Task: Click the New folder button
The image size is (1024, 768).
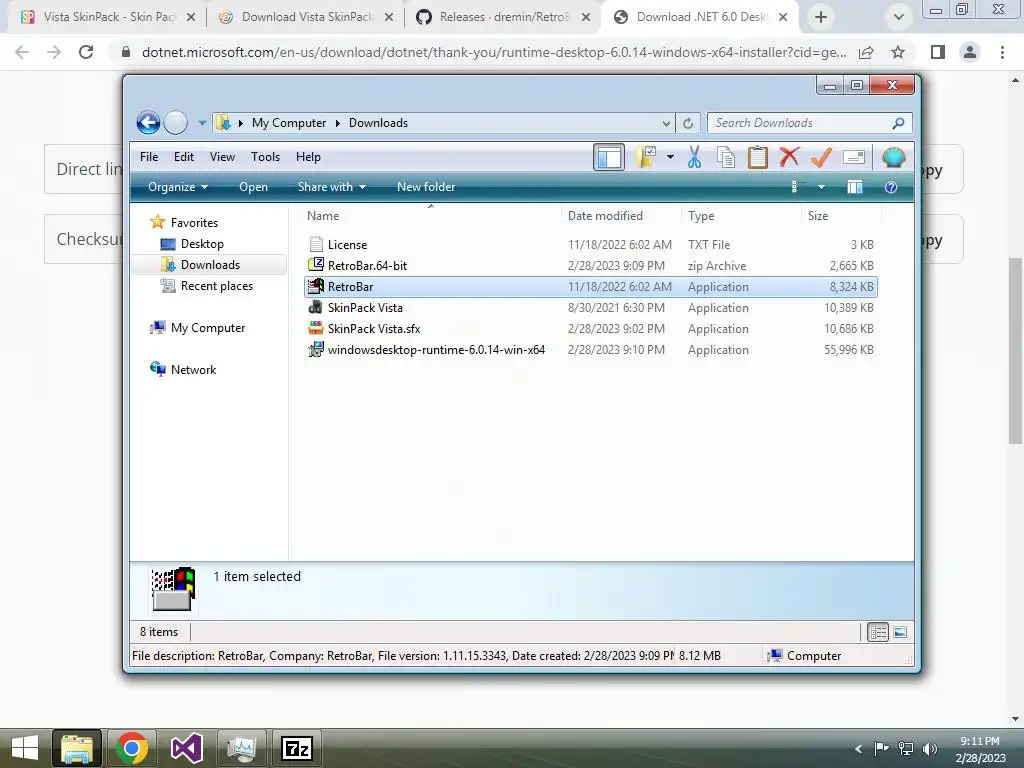Action: (x=426, y=187)
